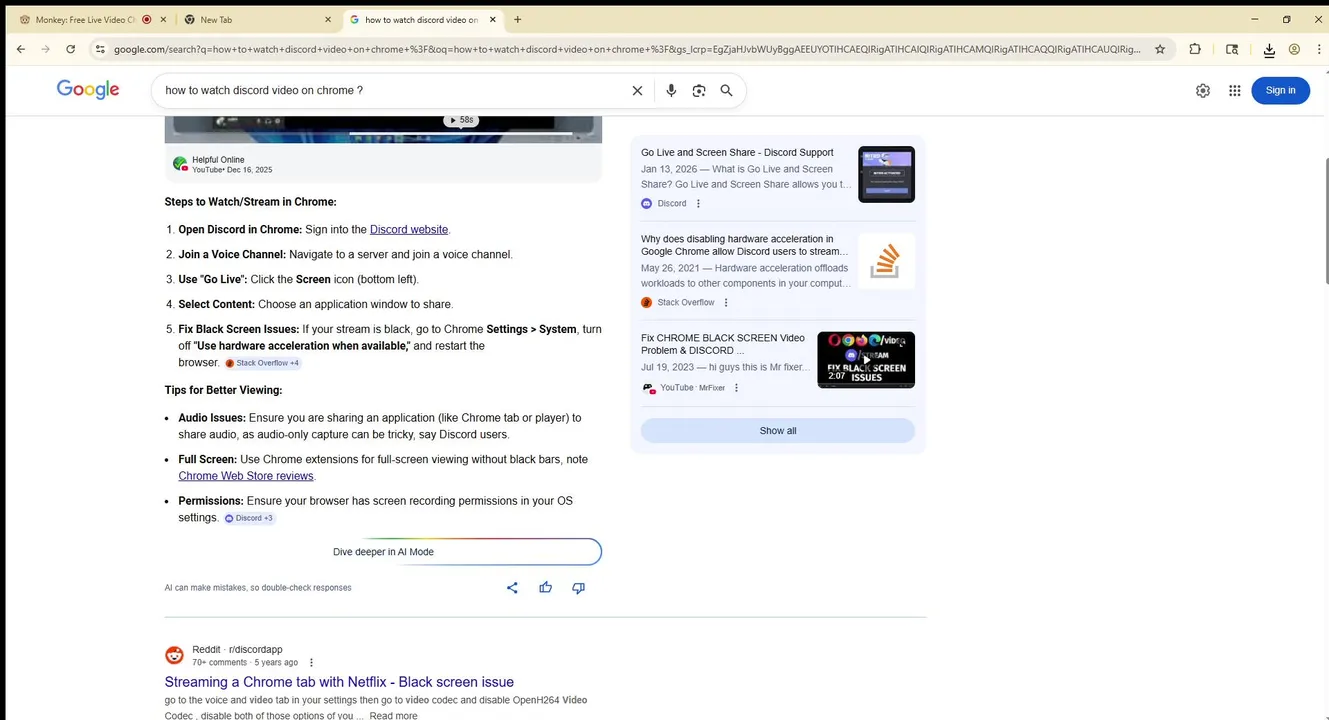Search by image with Lens icon
Image resolution: width=1329 pixels, height=720 pixels.
699,90
